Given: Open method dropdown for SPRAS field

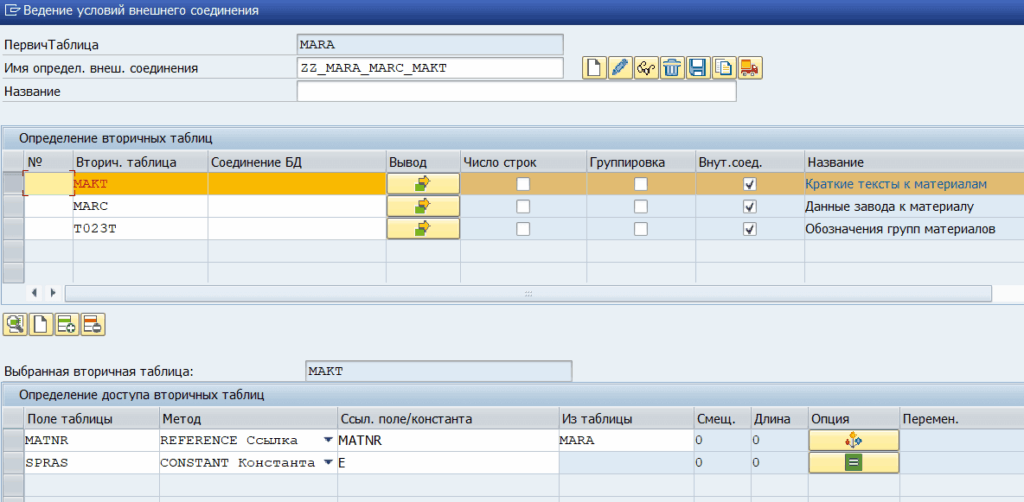Looking at the screenshot, I should coord(328,463).
